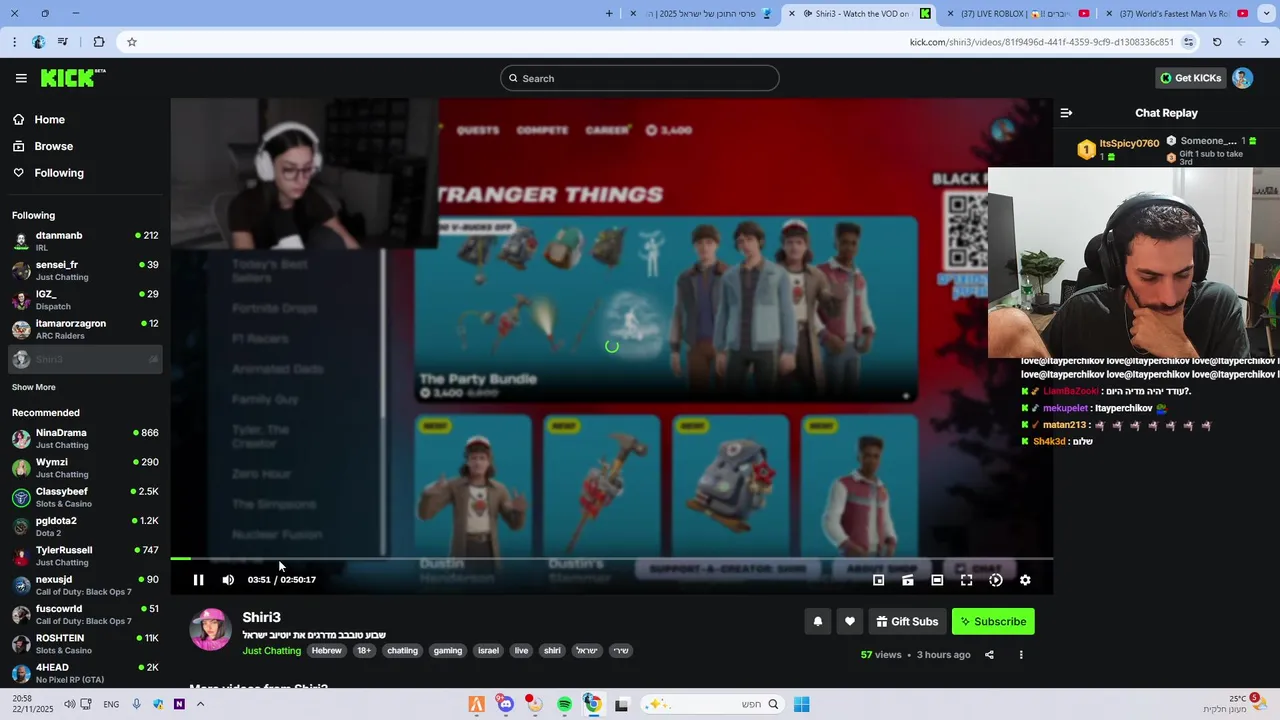Switch to the Shiri3 VOD browser tab

[x=860, y=14]
